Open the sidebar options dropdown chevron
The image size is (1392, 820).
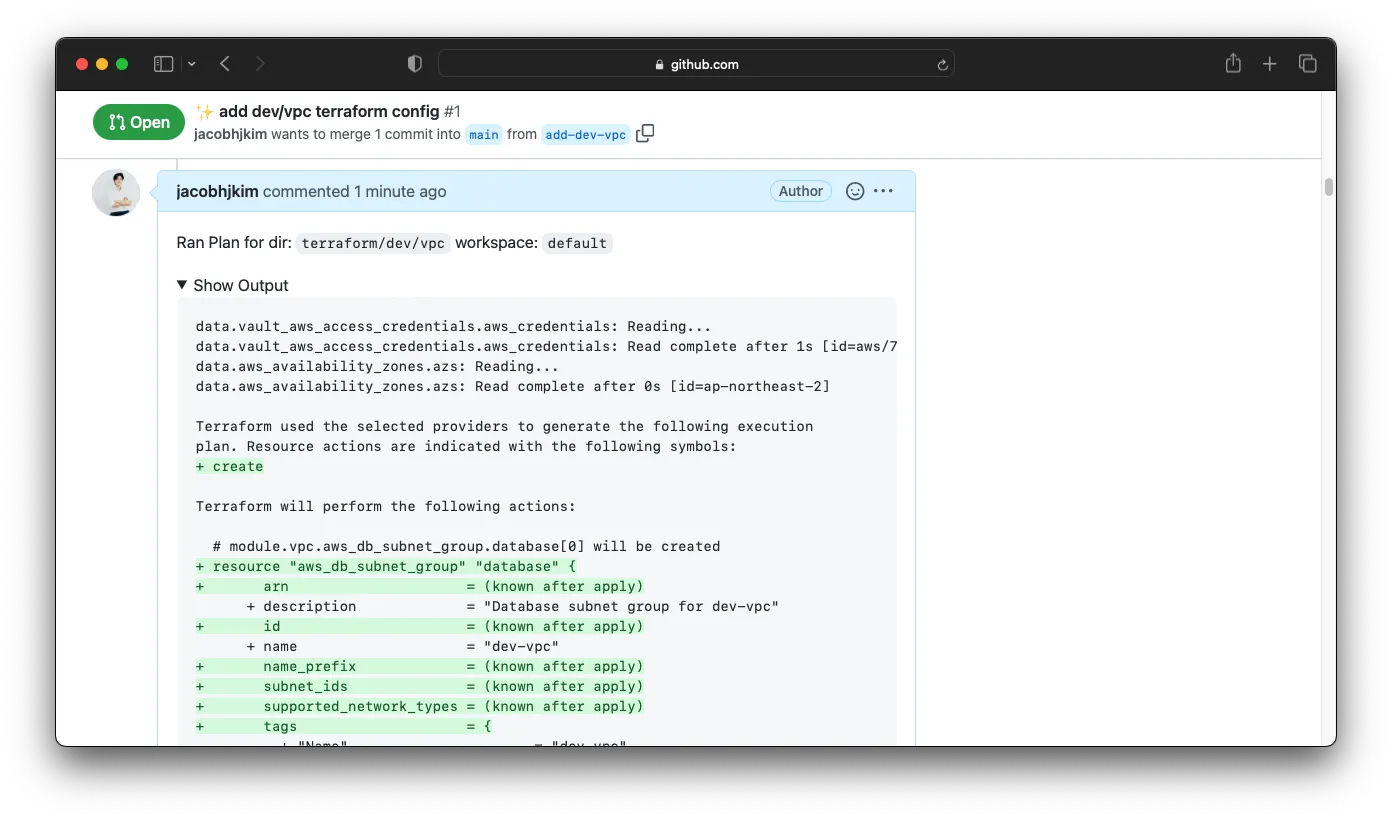point(191,64)
